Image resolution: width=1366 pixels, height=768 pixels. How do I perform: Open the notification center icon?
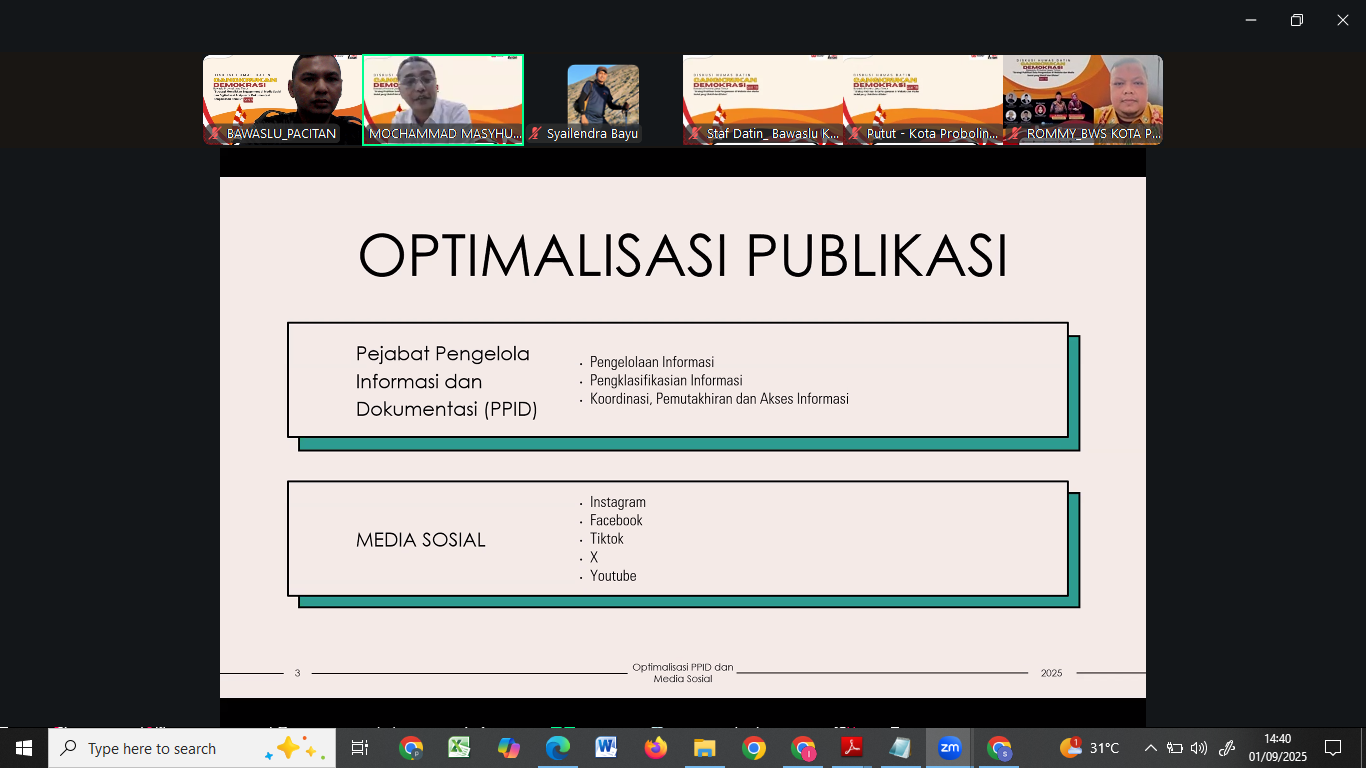1333,748
